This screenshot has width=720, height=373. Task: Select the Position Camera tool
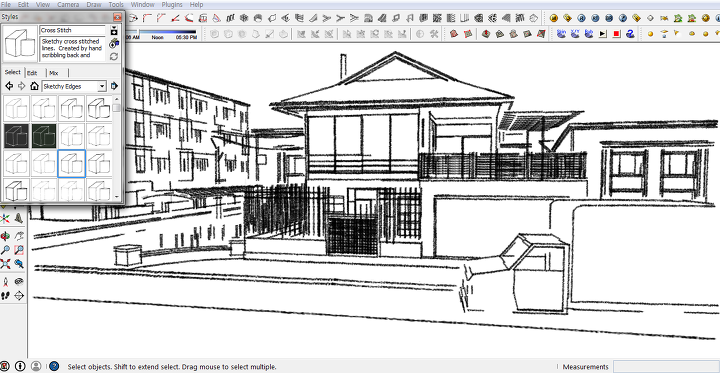pos(6,282)
